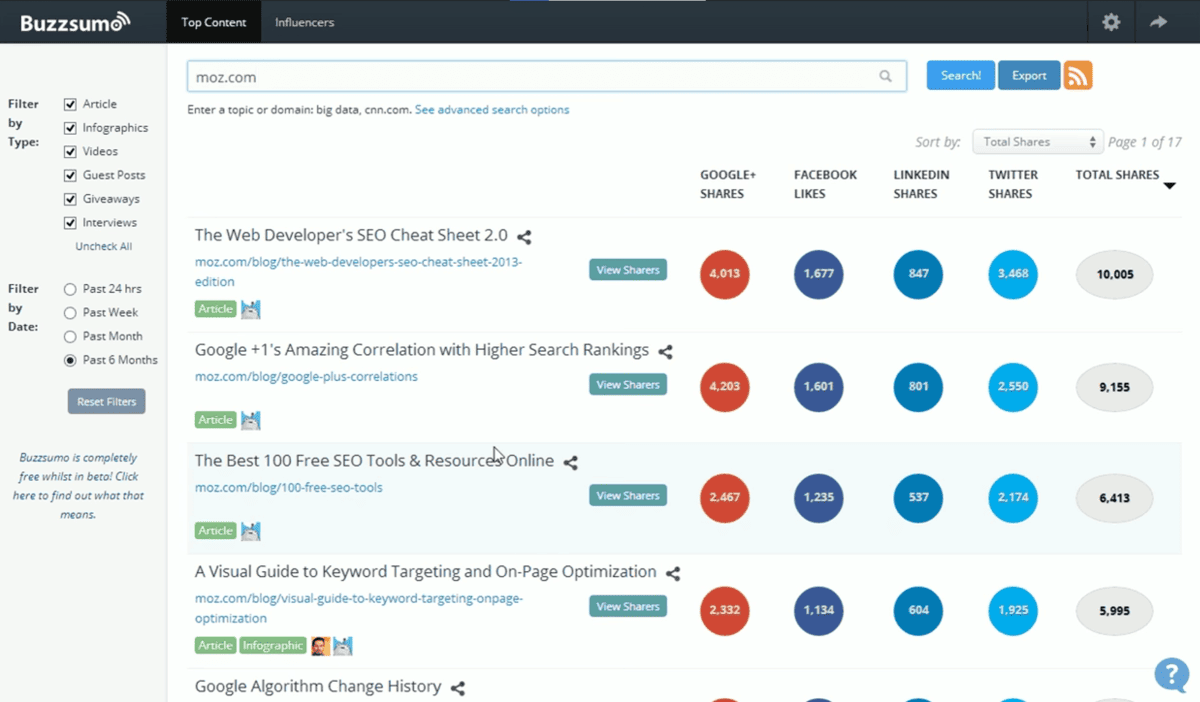Image resolution: width=1200 pixels, height=702 pixels.
Task: Uncheck the Infographics filter
Action: click(70, 128)
